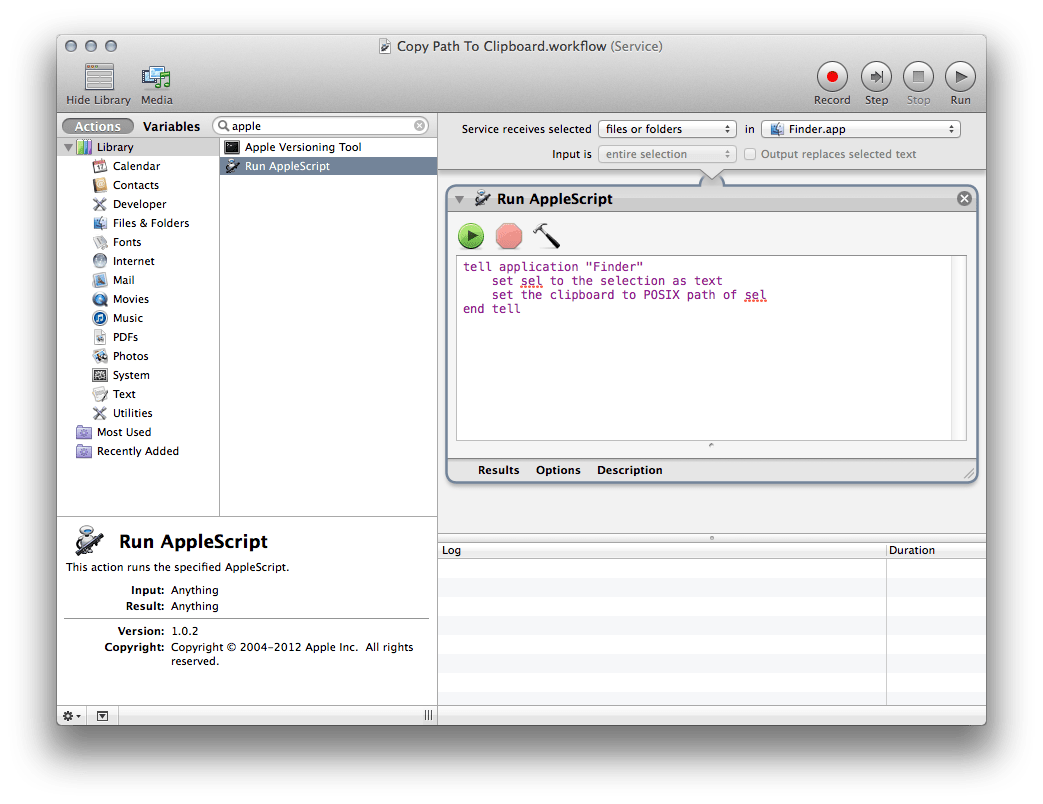The image size is (1043, 804).
Task: Select the Calendar library category
Action: [136, 166]
